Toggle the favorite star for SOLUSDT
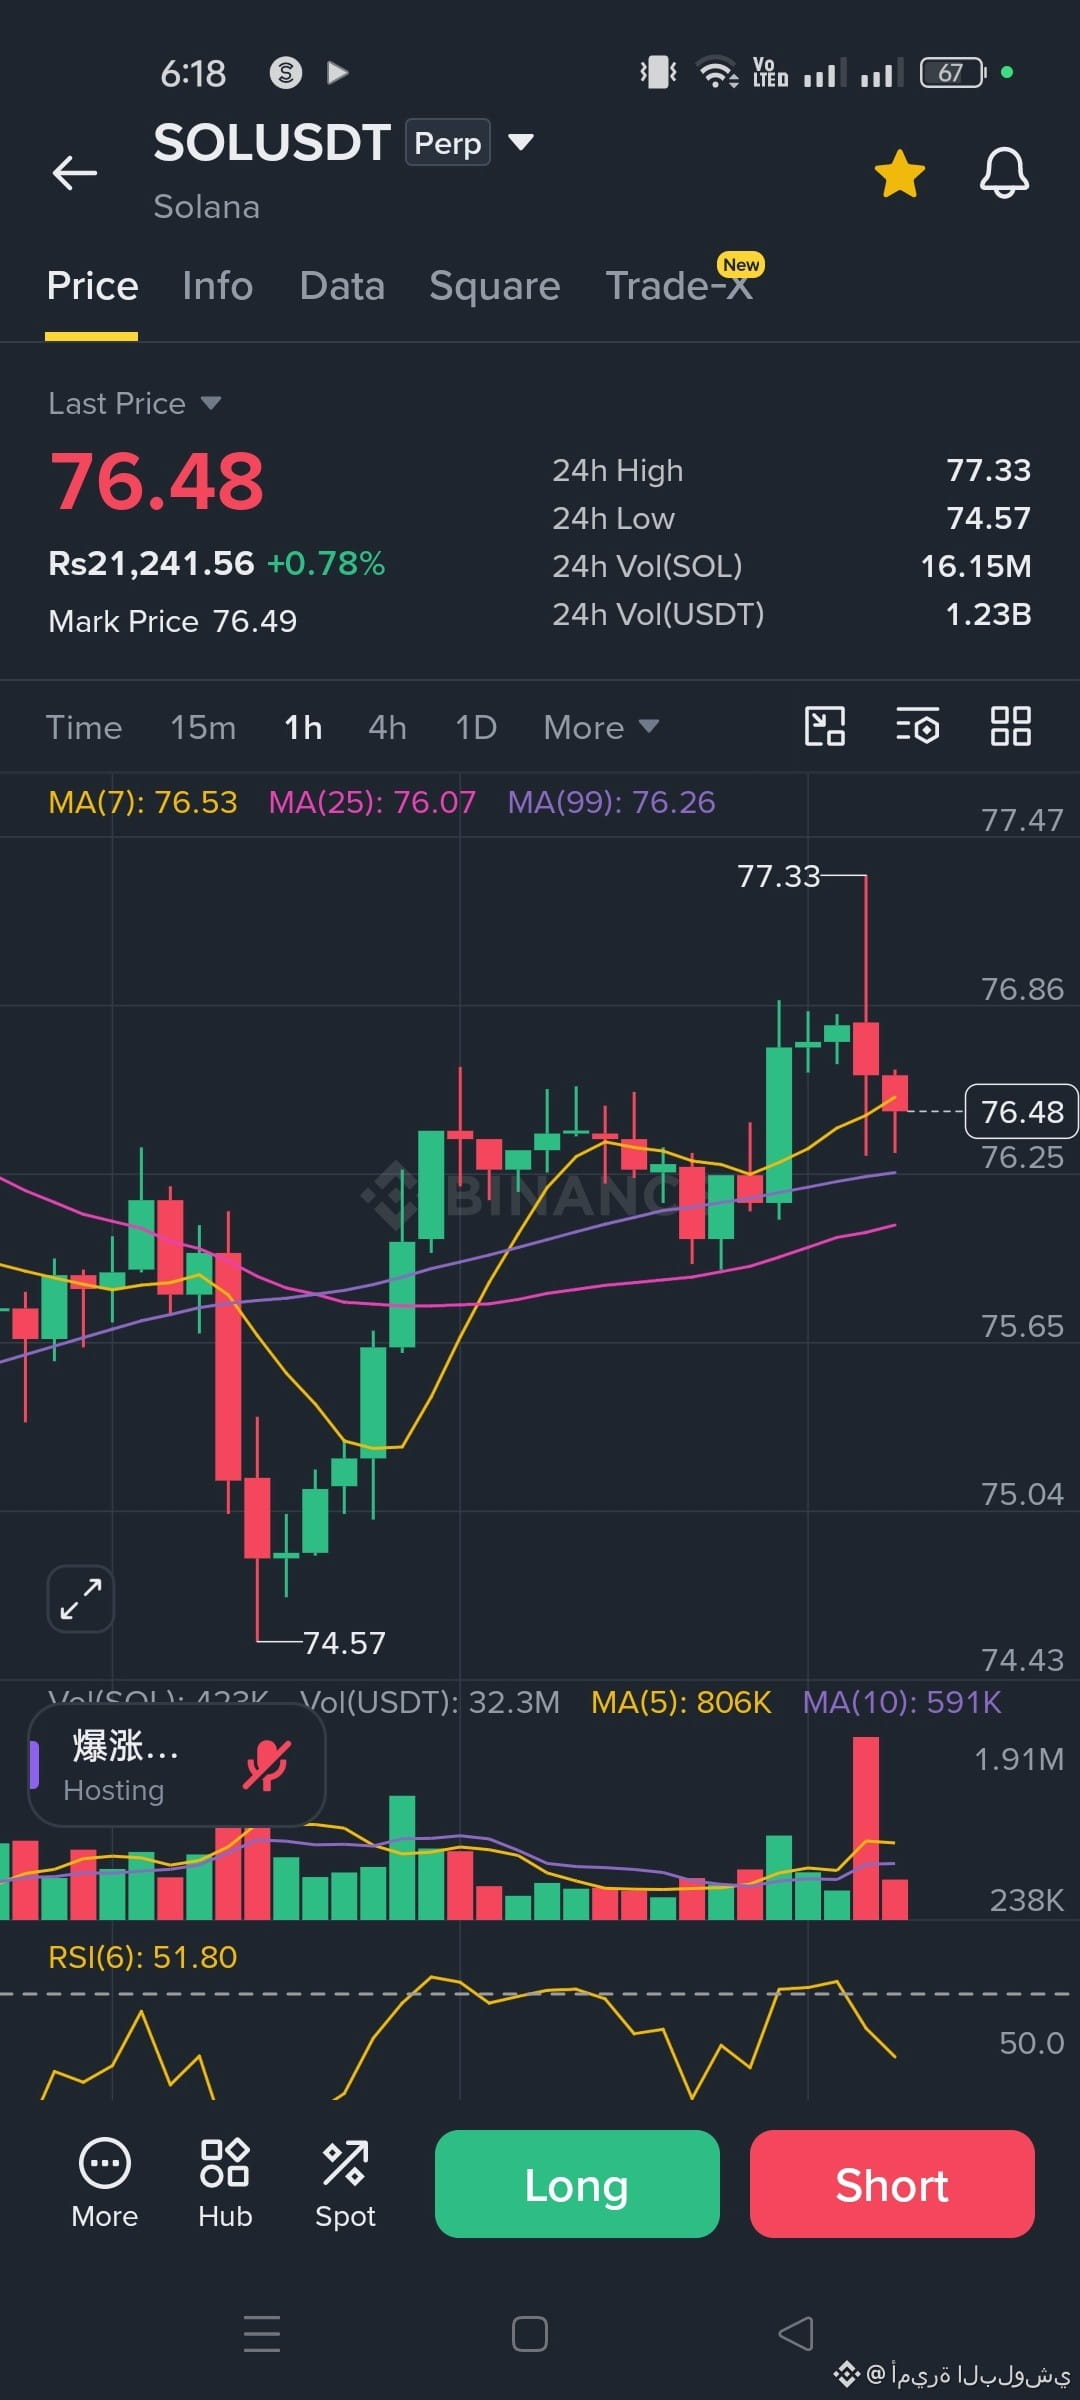Screen dimensions: 1080x2400 pos(900,174)
